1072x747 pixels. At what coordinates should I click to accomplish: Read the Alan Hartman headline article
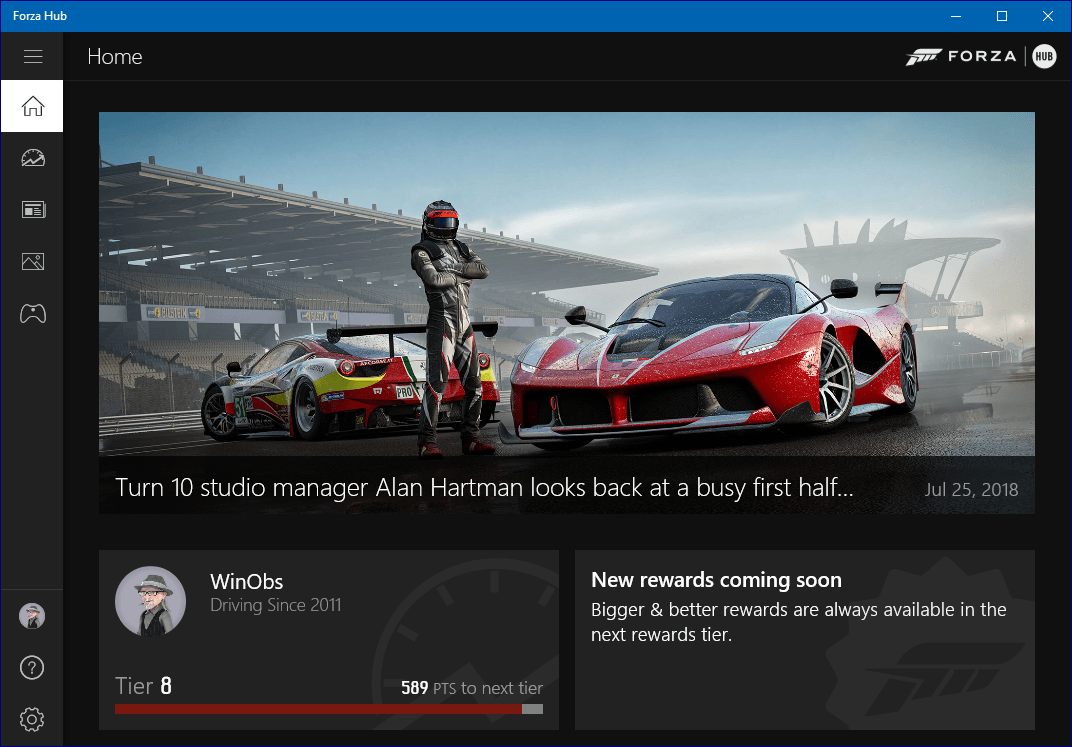484,488
